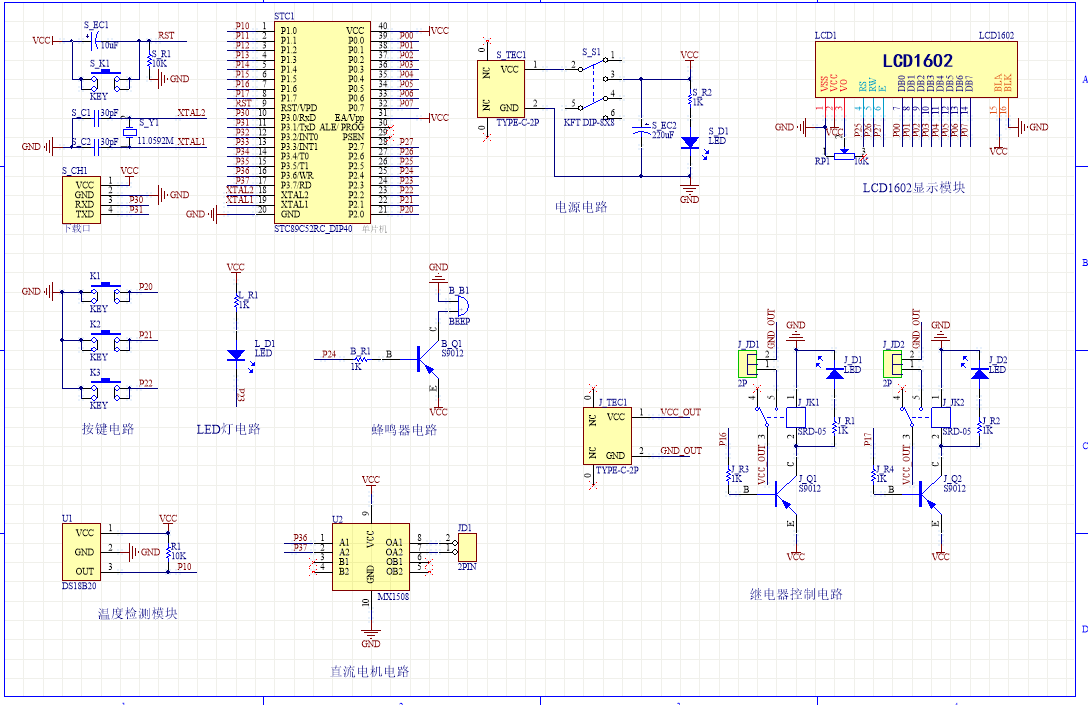This screenshot has width=1088, height=705.
Task: Select the STC89C52RC microcontroller chip body
Action: (322, 120)
